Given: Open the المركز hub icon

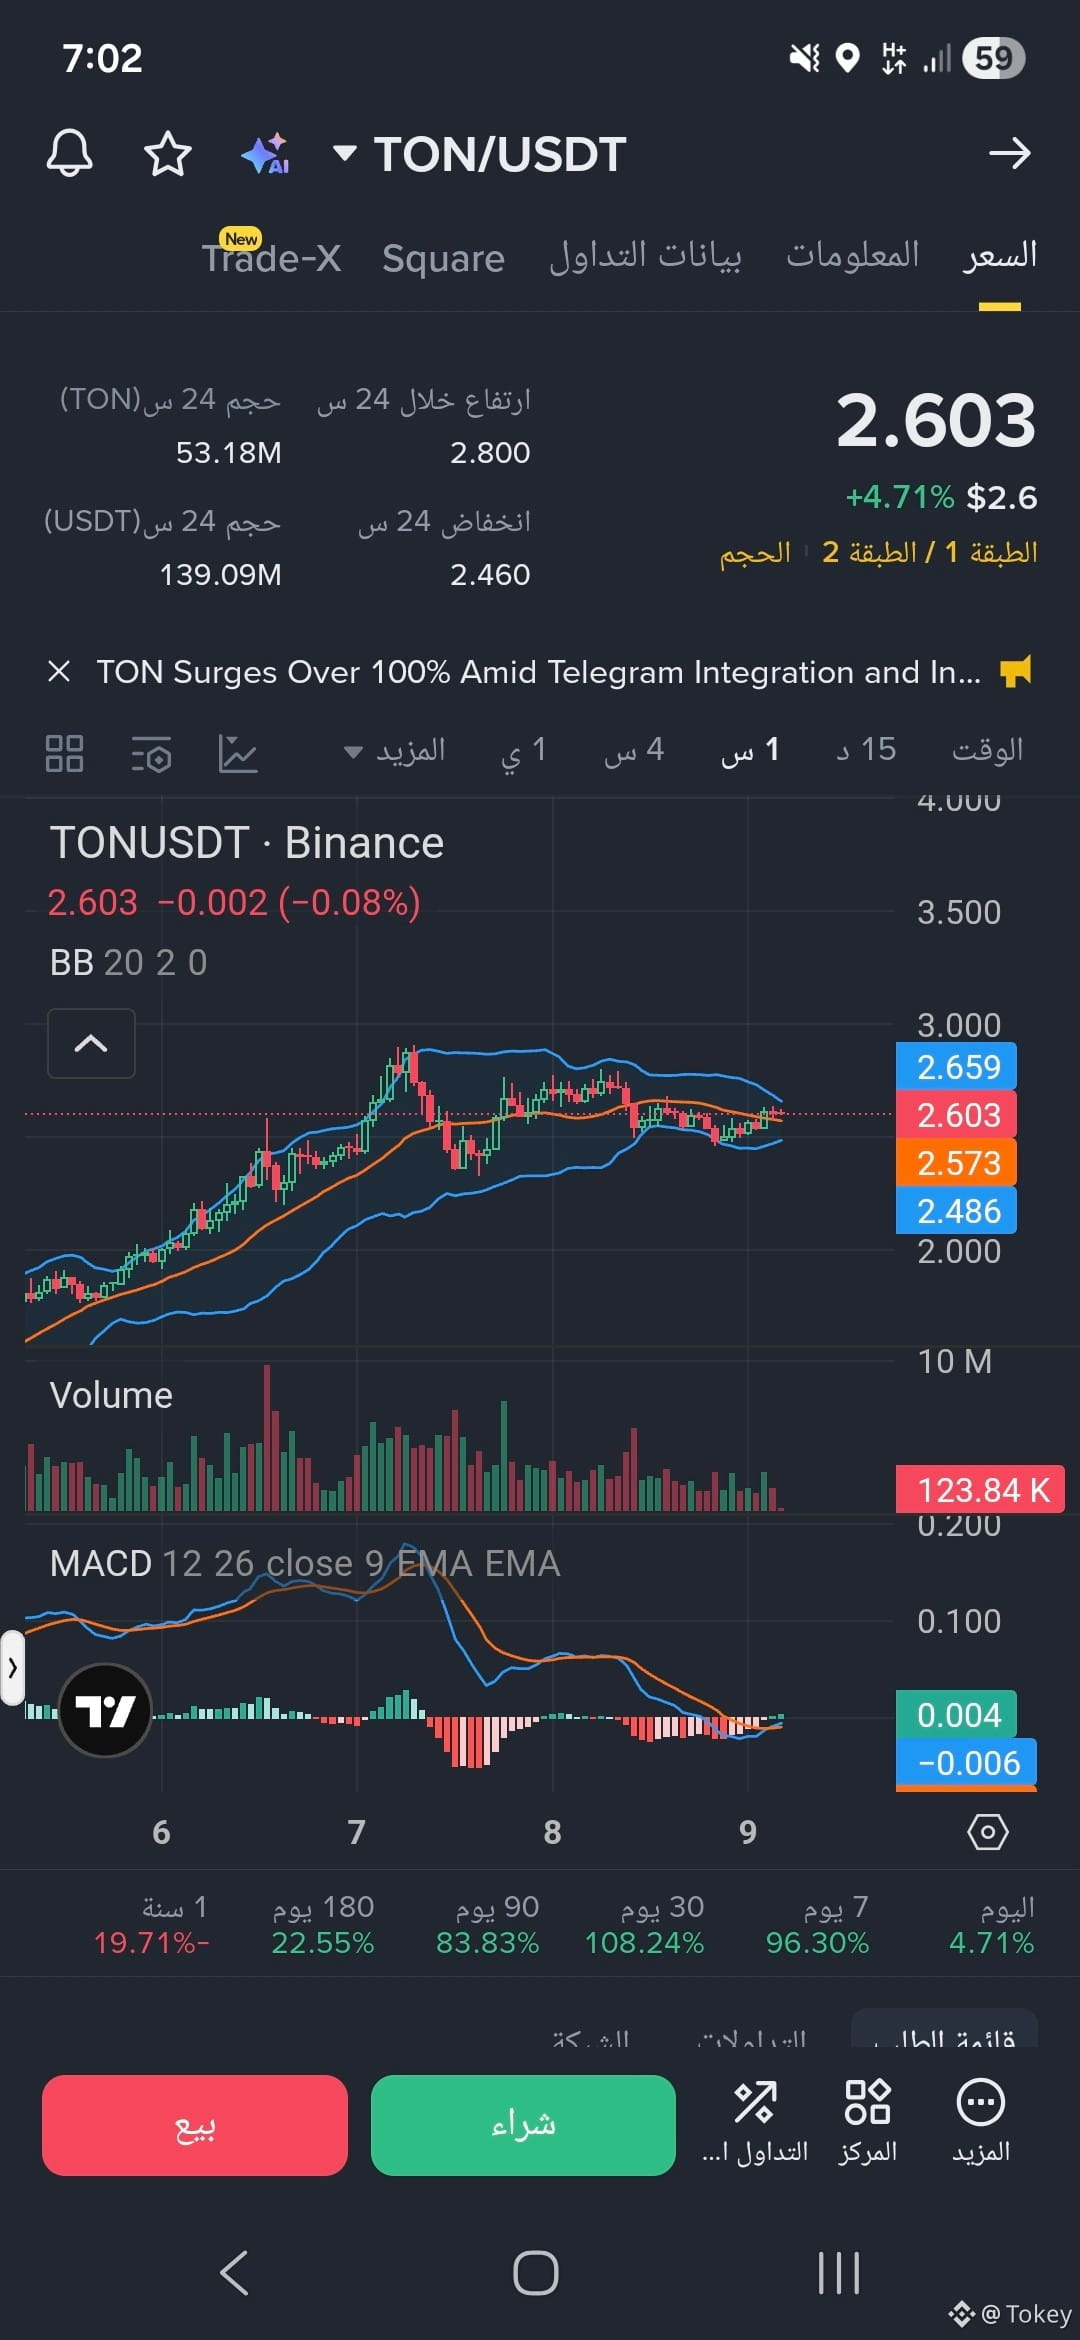Looking at the screenshot, I should click(x=867, y=2122).
